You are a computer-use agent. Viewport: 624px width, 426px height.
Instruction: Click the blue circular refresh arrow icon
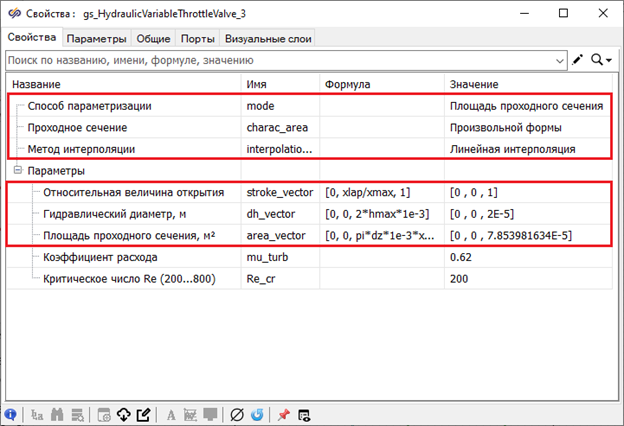[x=256, y=413]
